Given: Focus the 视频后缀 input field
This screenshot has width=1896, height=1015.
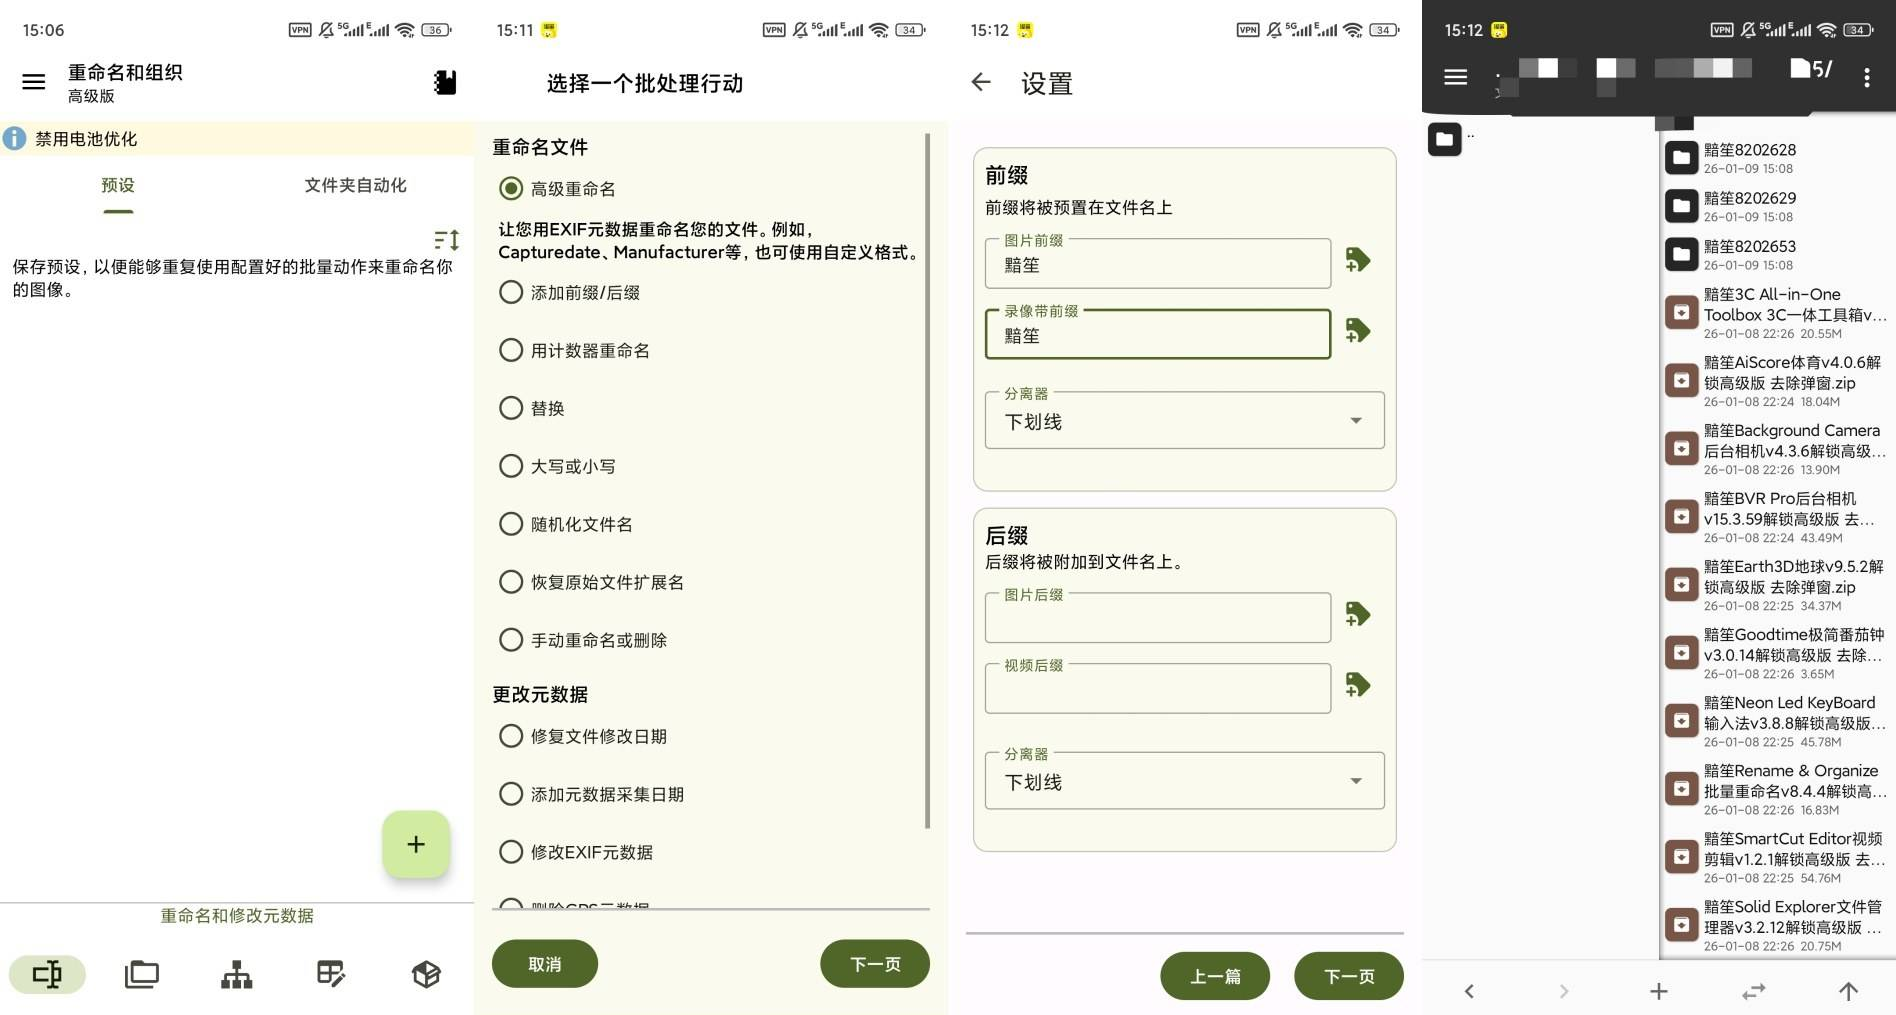Looking at the screenshot, I should (1158, 688).
